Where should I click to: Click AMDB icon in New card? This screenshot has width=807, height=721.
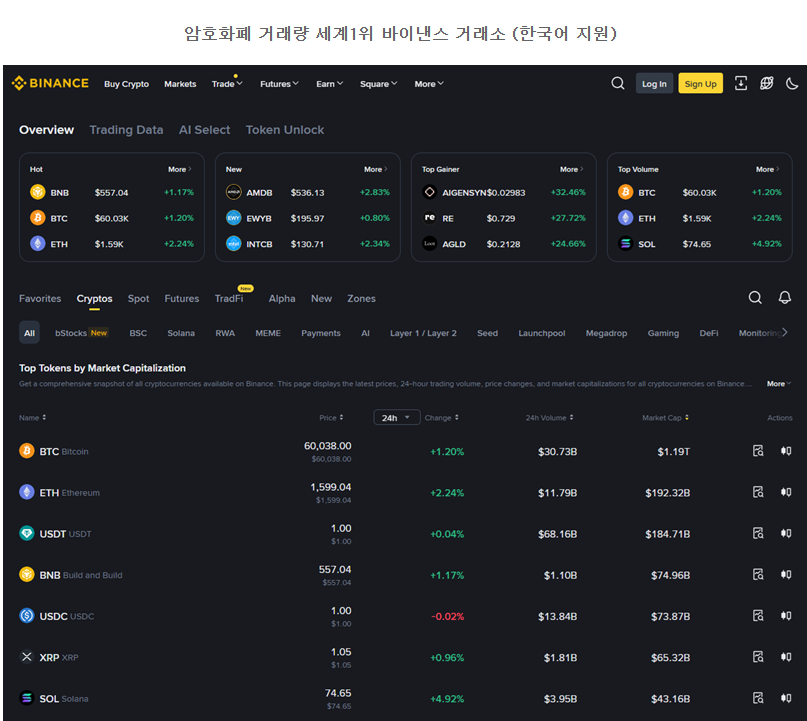click(233, 192)
